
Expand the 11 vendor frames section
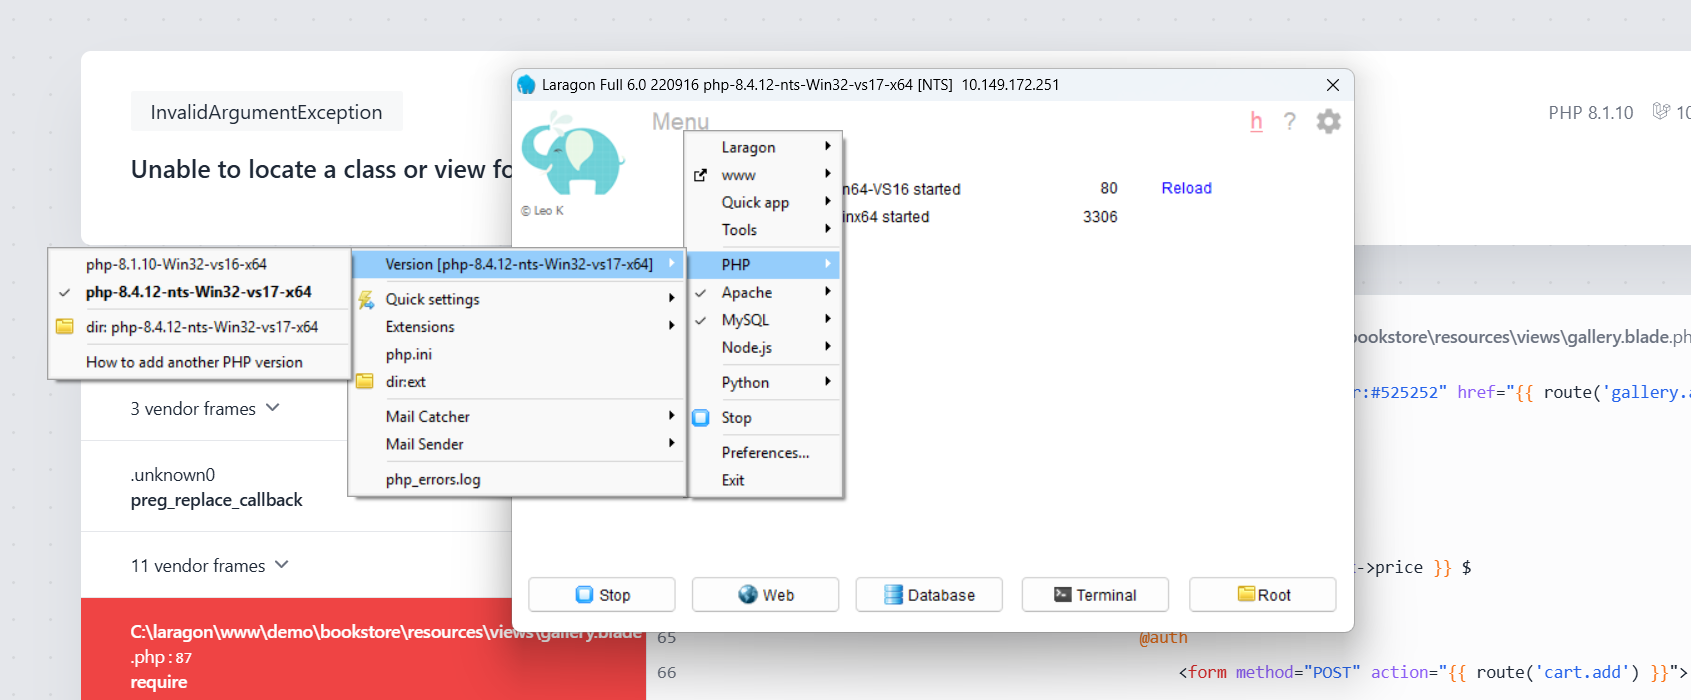[x=210, y=565]
